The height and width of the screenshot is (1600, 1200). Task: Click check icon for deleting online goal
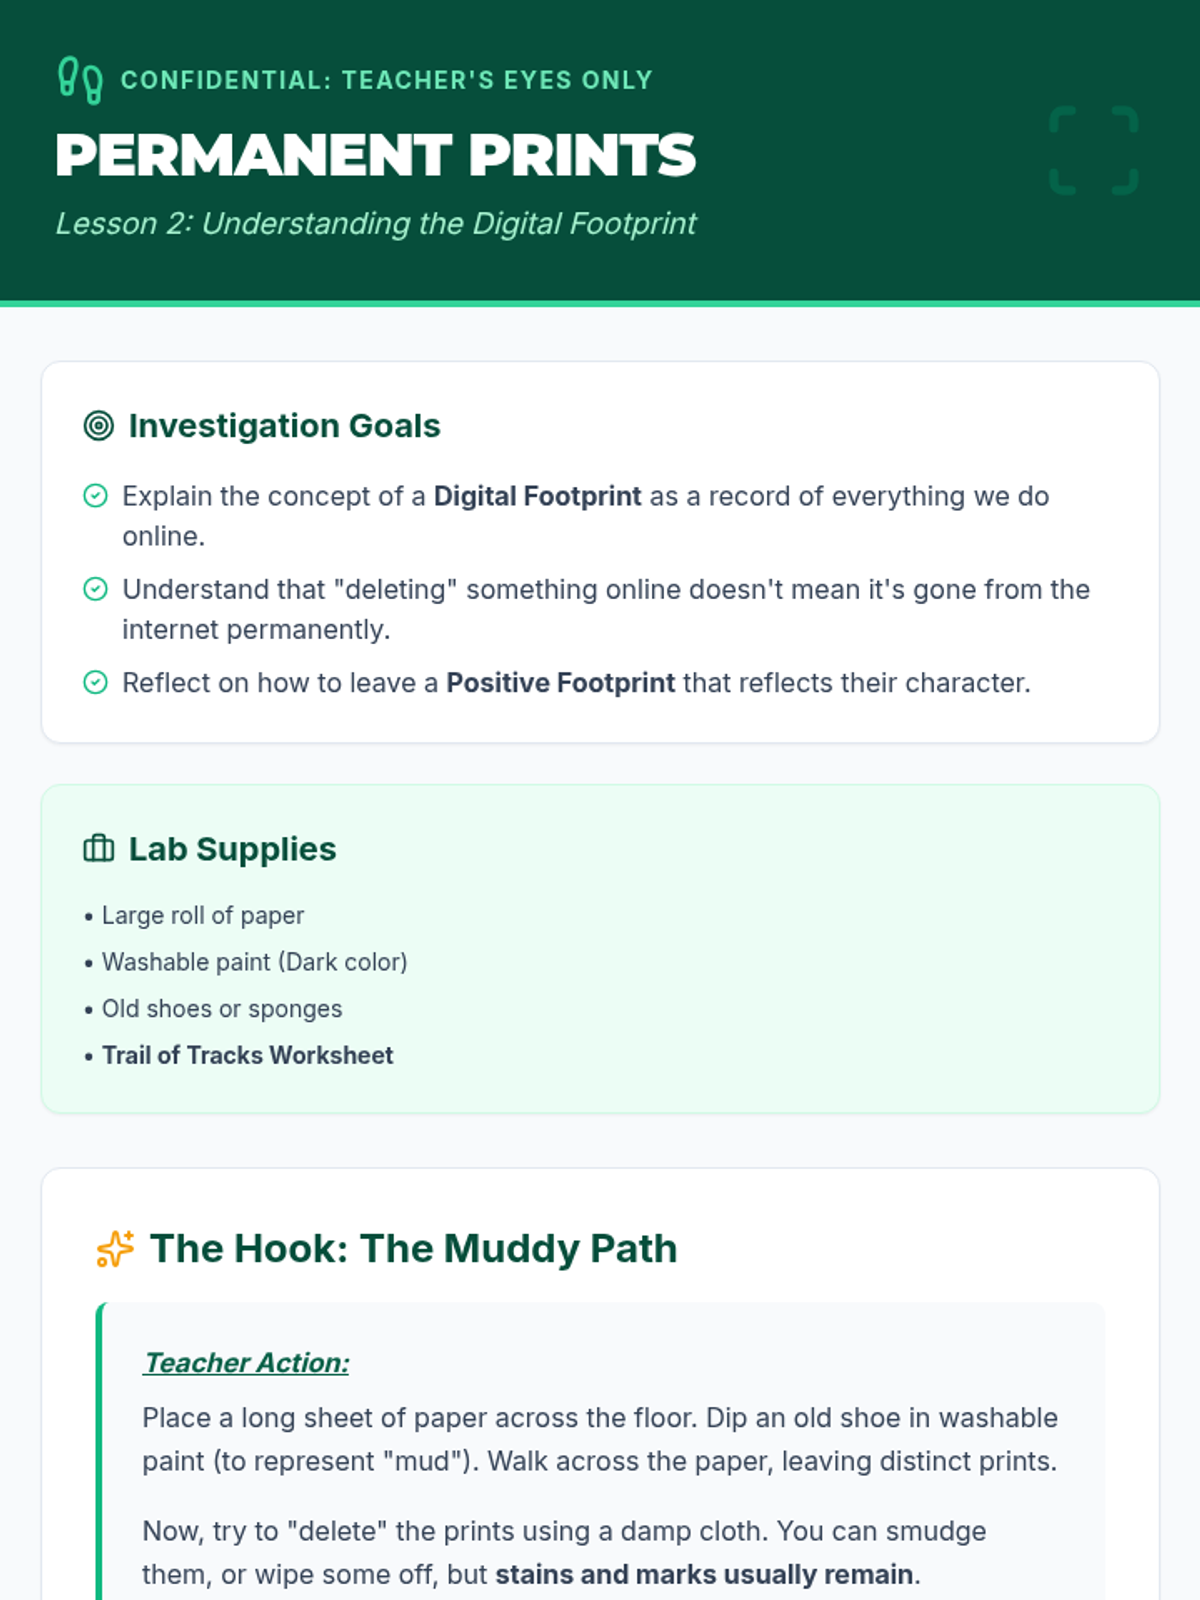click(x=95, y=589)
